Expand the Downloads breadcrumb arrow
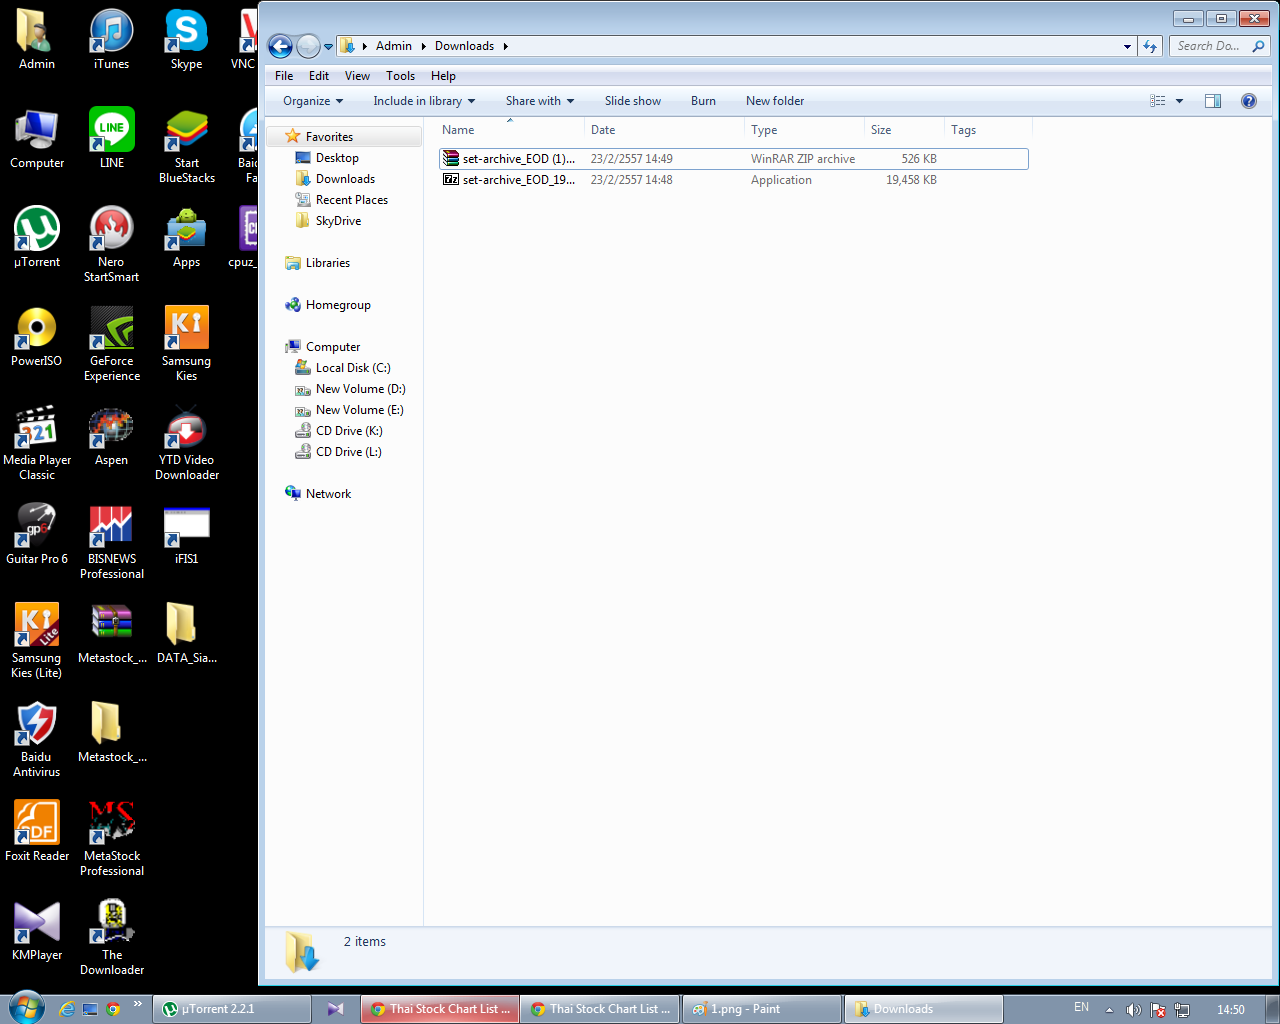The height and width of the screenshot is (1024, 1280). coord(506,46)
